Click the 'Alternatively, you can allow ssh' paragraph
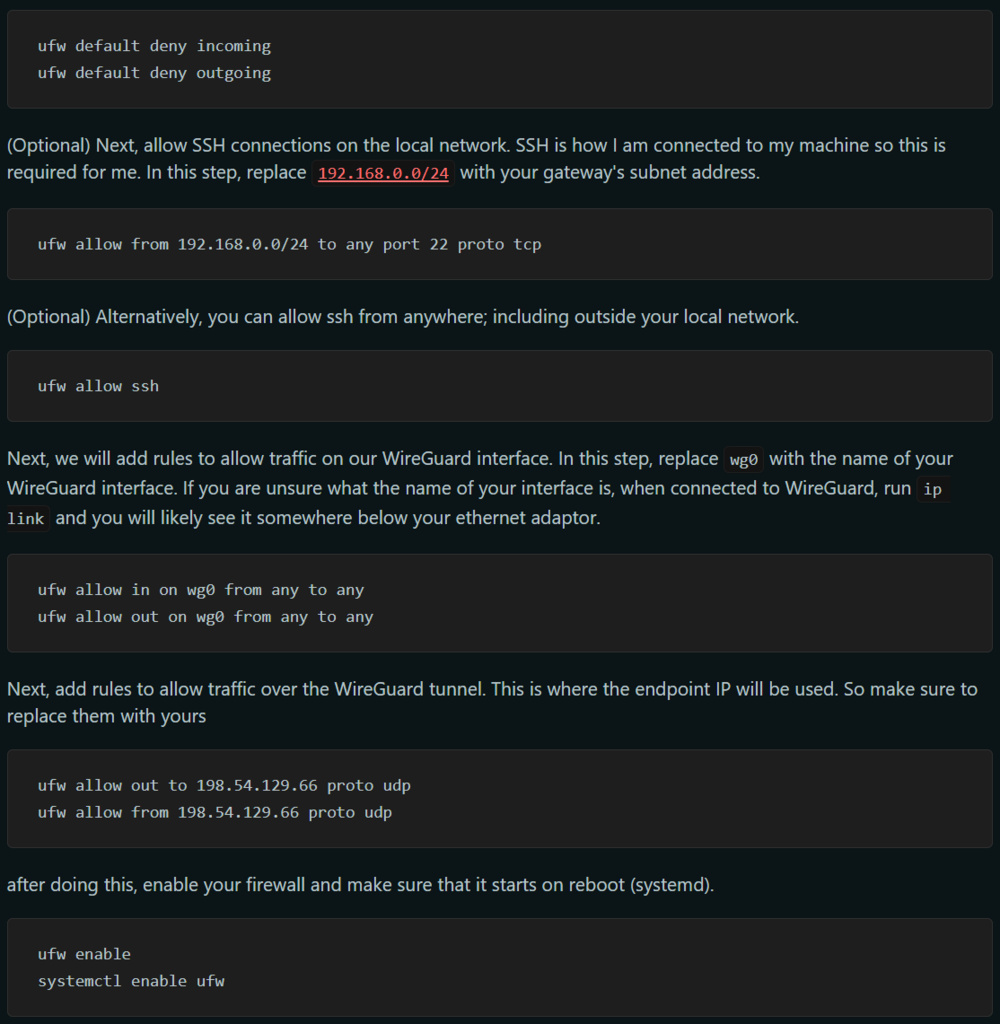Viewport: 1000px width, 1024px height. [403, 317]
